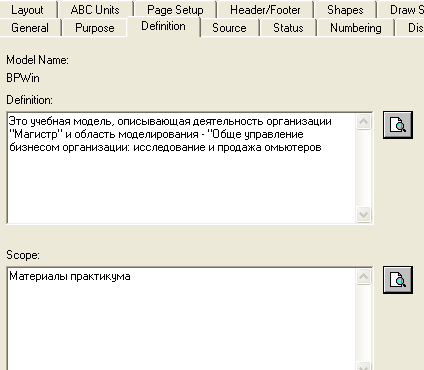The width and height of the screenshot is (424, 370).
Task: Click the 'Материалы практикума' text
Action: [x=70, y=276]
